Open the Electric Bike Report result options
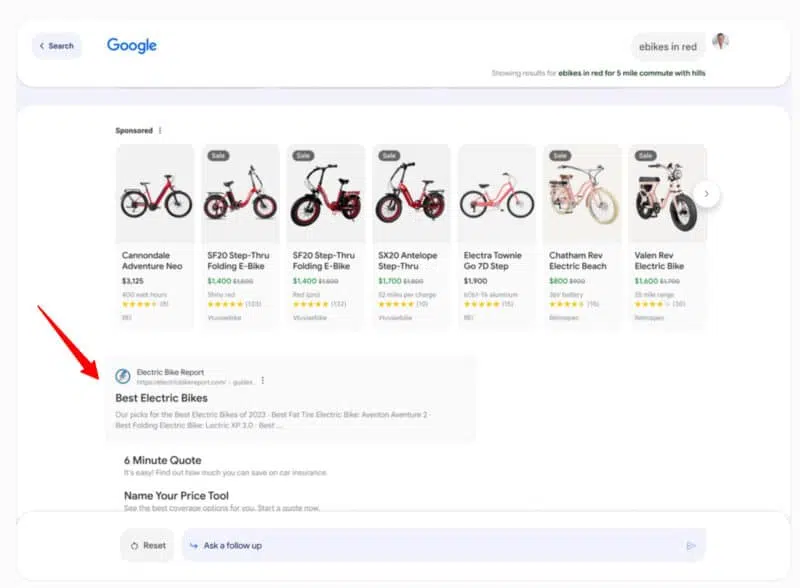Screen dimensions: 800x588 pyautogui.click(x=263, y=380)
